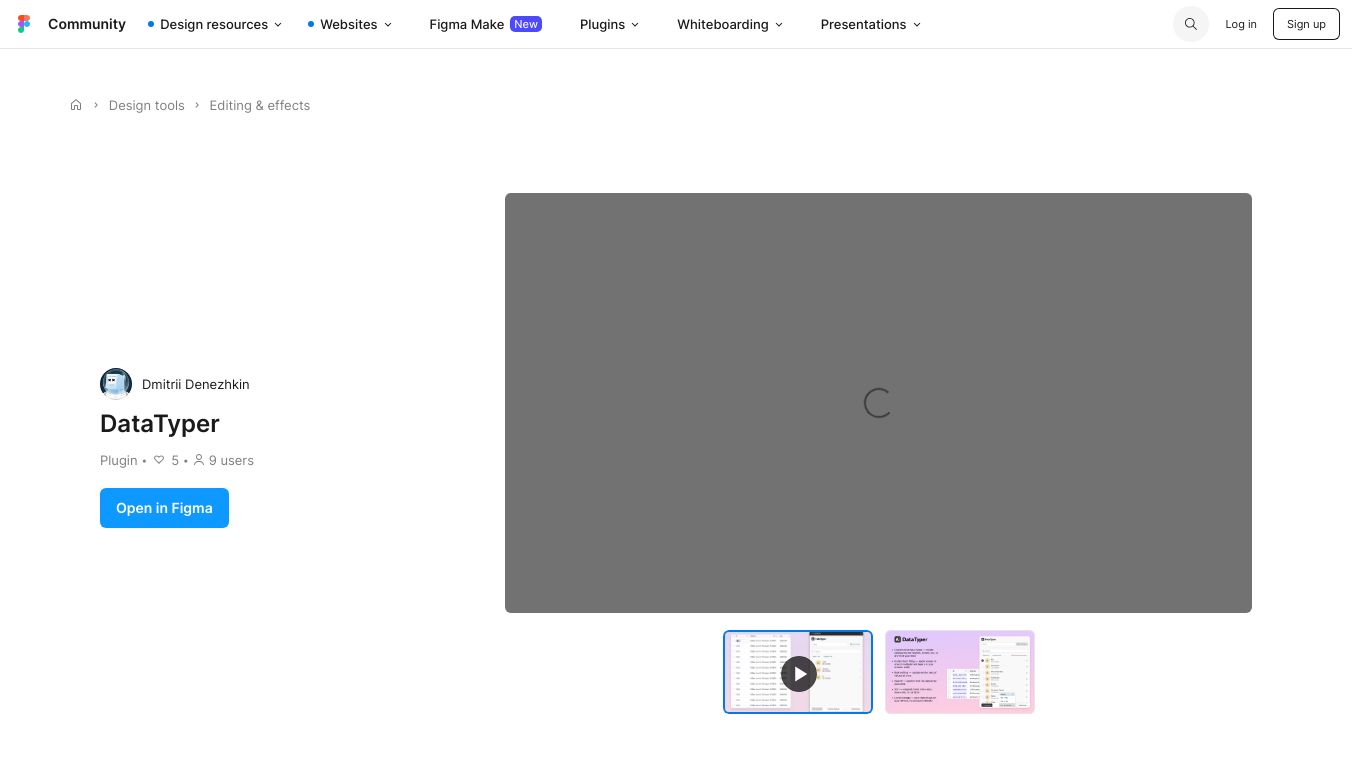Click the Log in button
Viewport: 1352px width, 760px height.
[x=1241, y=24]
